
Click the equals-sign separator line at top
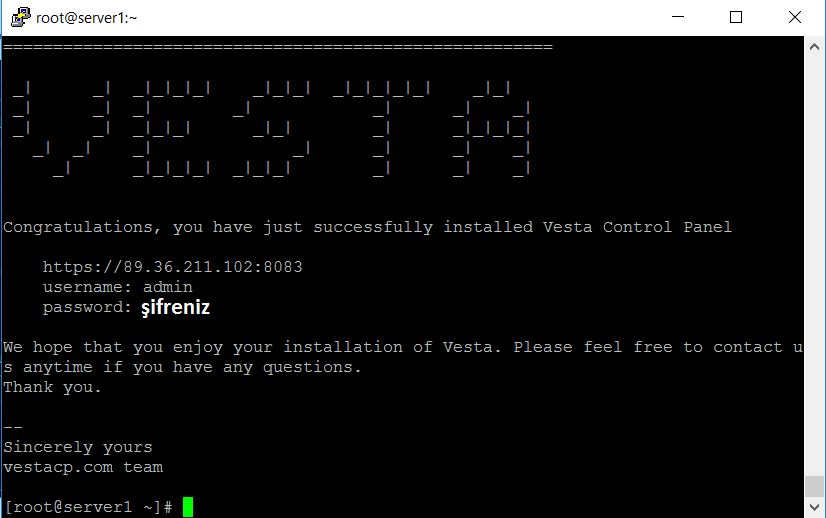(278, 47)
